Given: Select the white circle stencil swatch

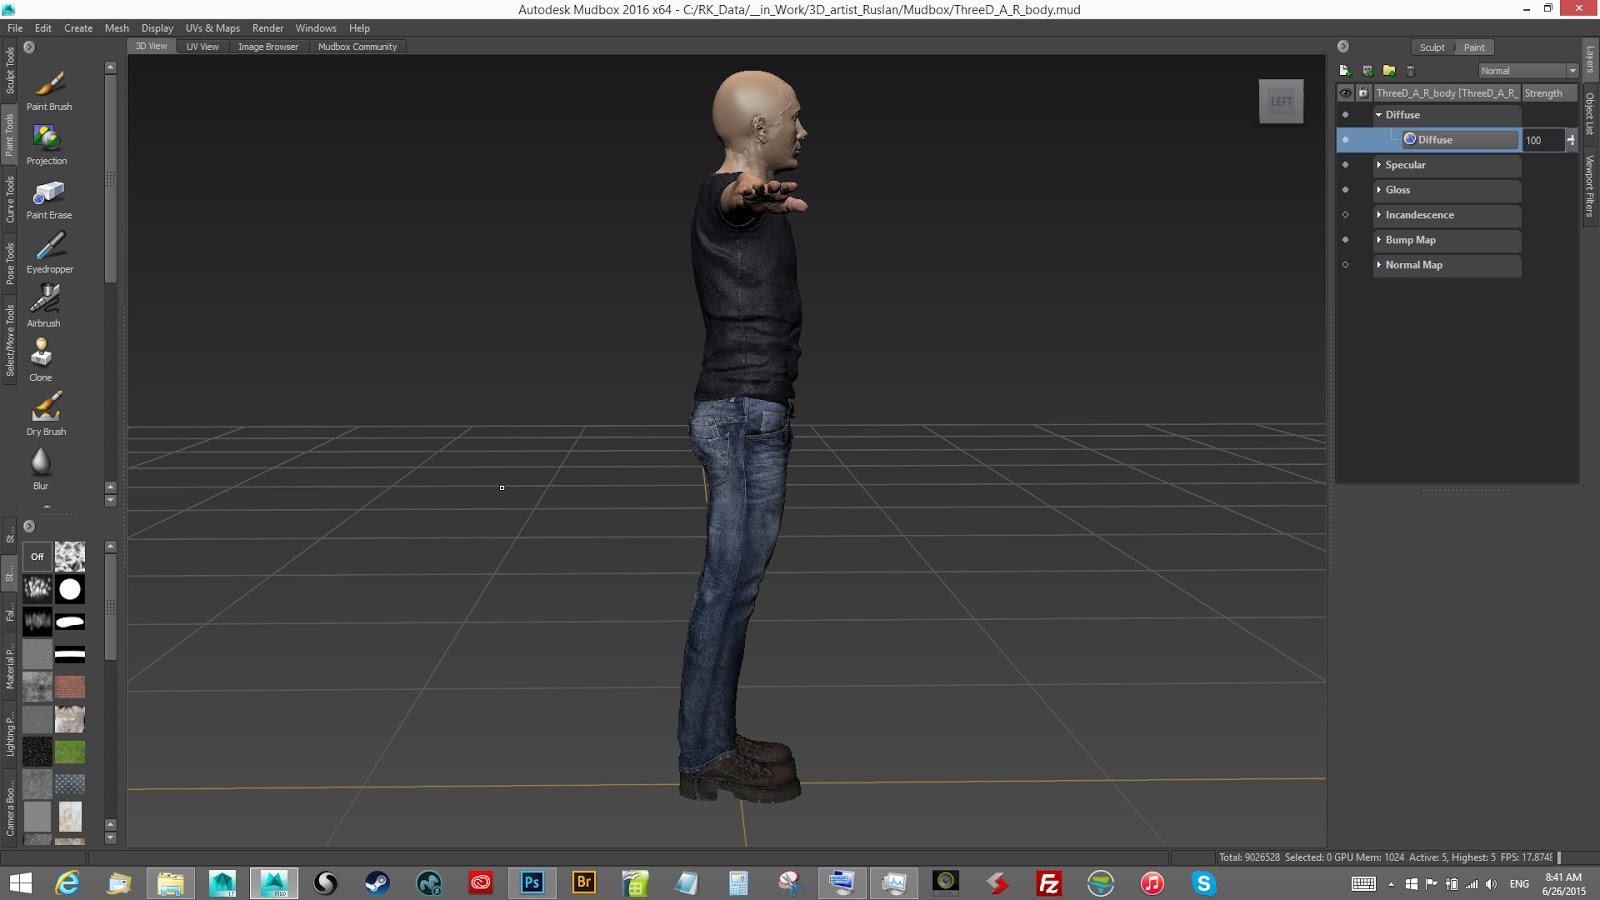Looking at the screenshot, I should tap(70, 589).
